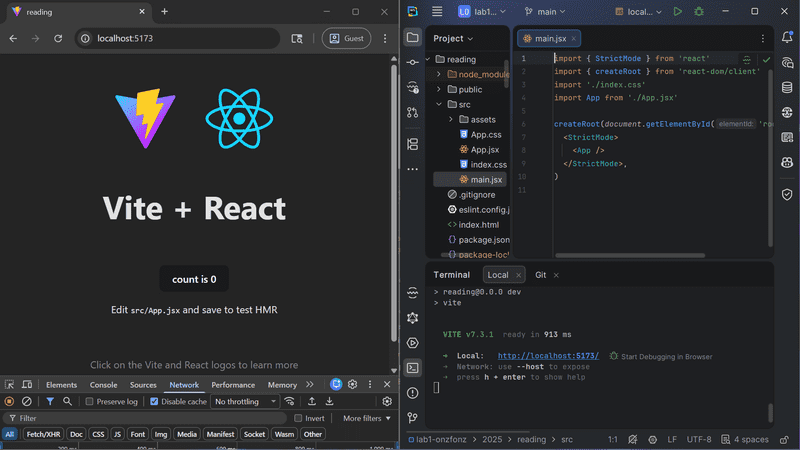Open DevTools settings gear
The width and height of the screenshot is (800, 450).
coord(353,385)
